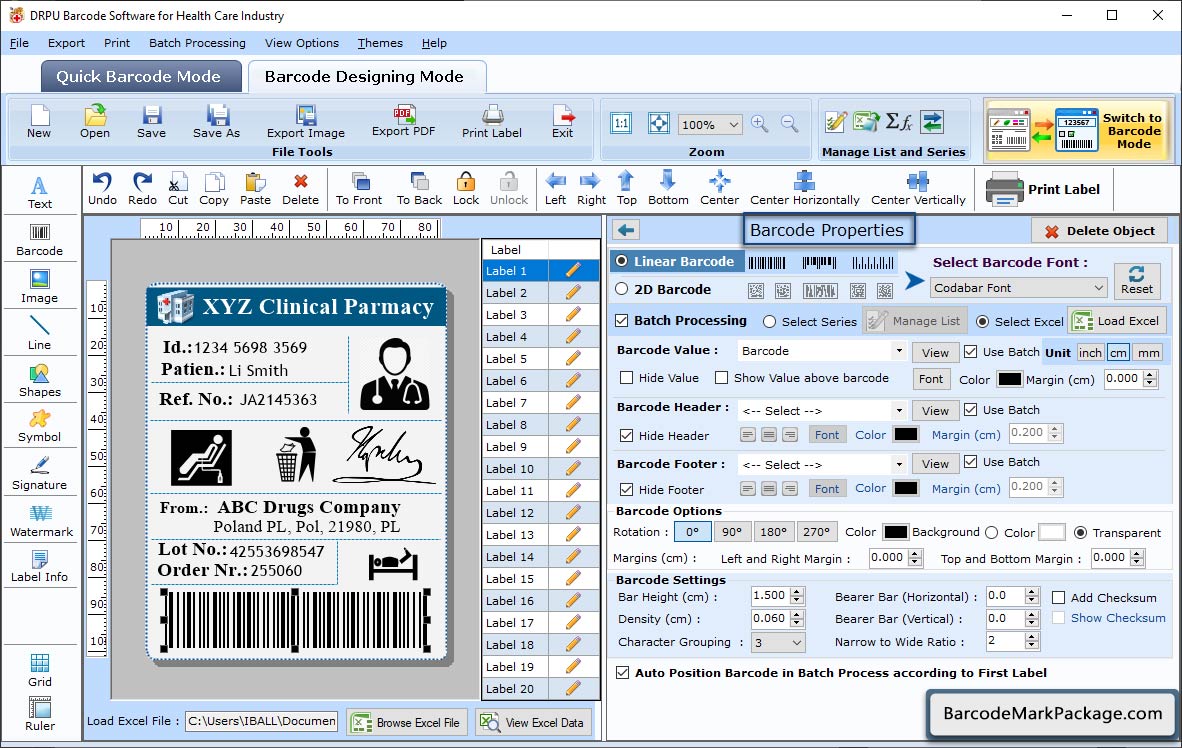Click the fit-to-window zoom icon
1182x748 pixels.
coord(659,123)
